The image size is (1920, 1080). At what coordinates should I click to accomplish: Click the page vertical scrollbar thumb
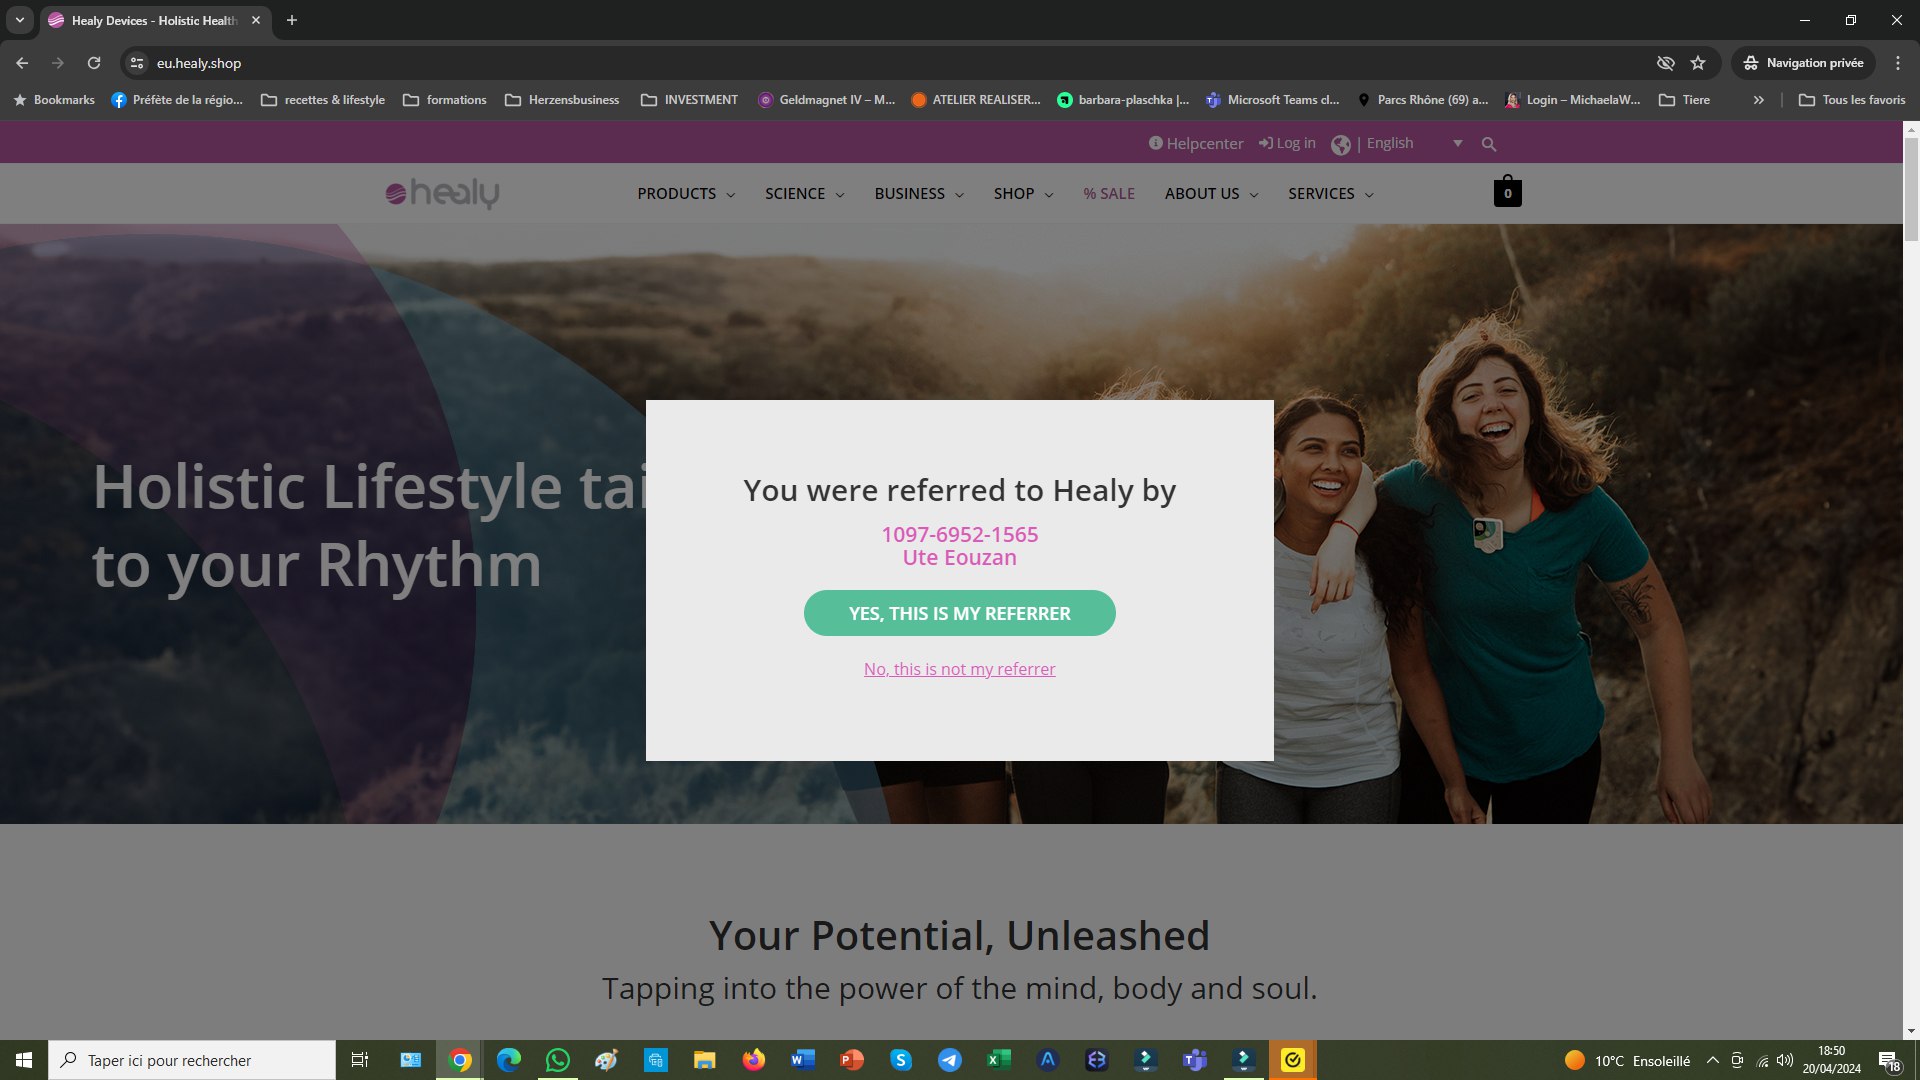[x=1911, y=190]
